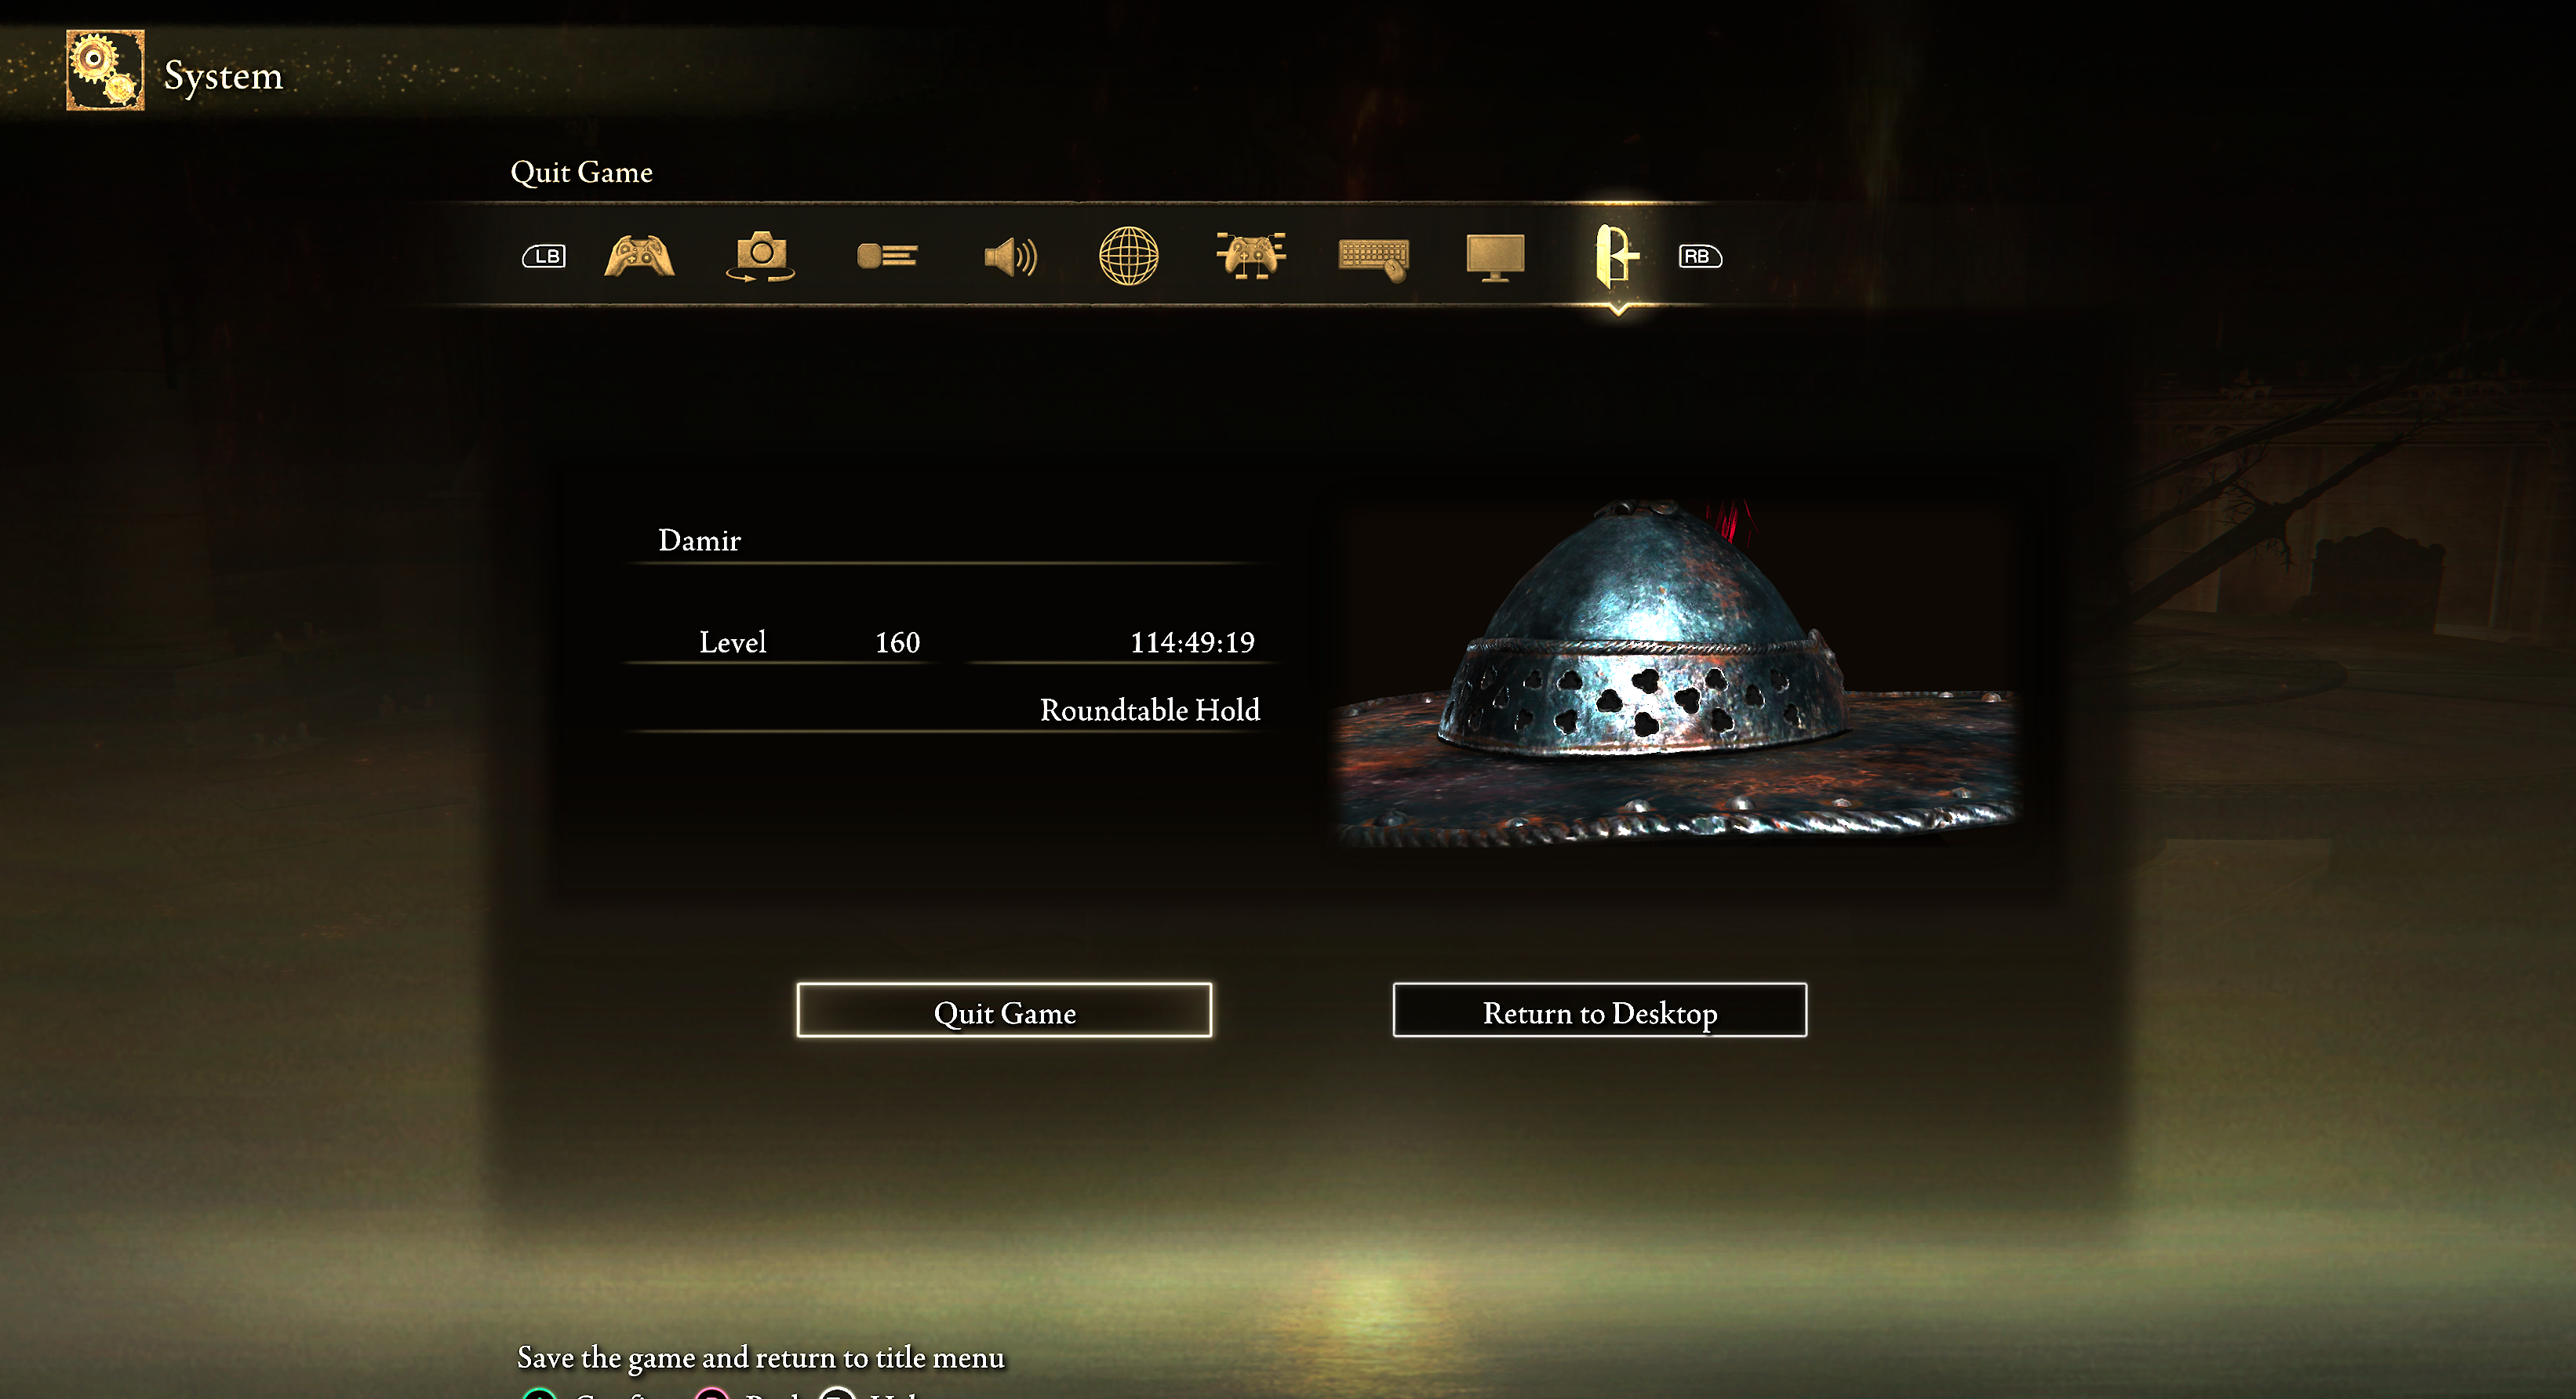Select the Network globe icon
Image resolution: width=2576 pixels, height=1399 pixels.
point(1128,256)
